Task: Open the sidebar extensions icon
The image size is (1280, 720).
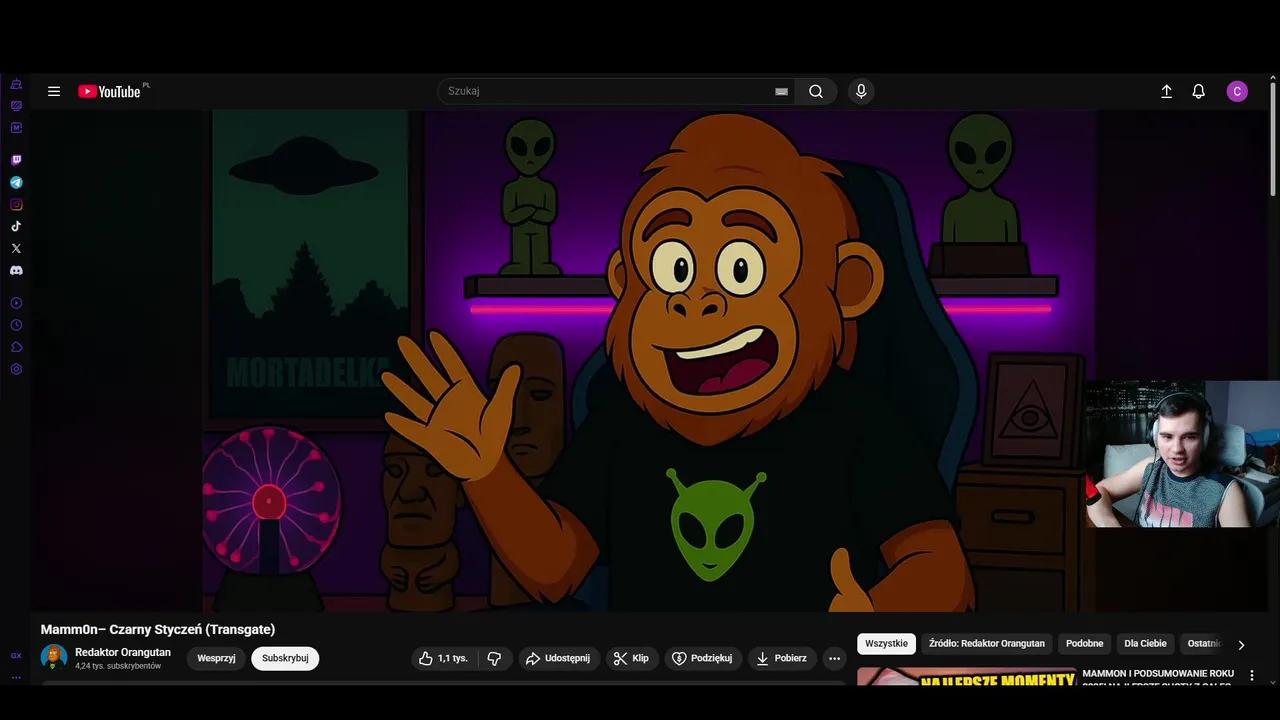Action: point(16,347)
